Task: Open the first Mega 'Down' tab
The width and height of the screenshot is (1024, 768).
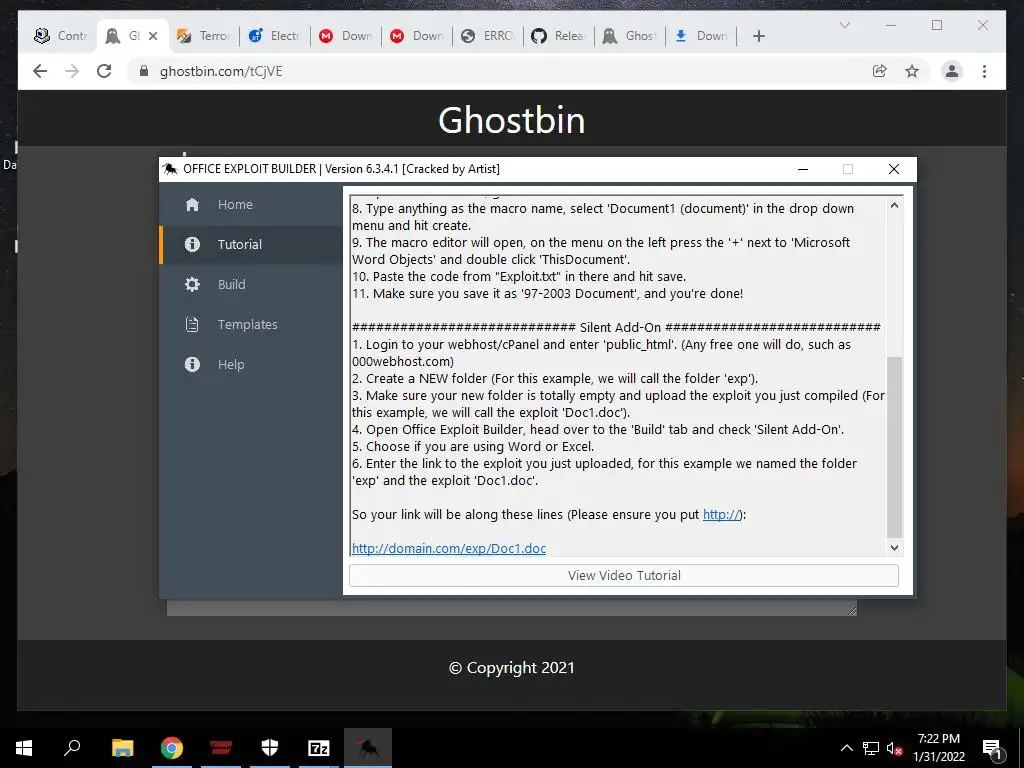Action: (345, 36)
